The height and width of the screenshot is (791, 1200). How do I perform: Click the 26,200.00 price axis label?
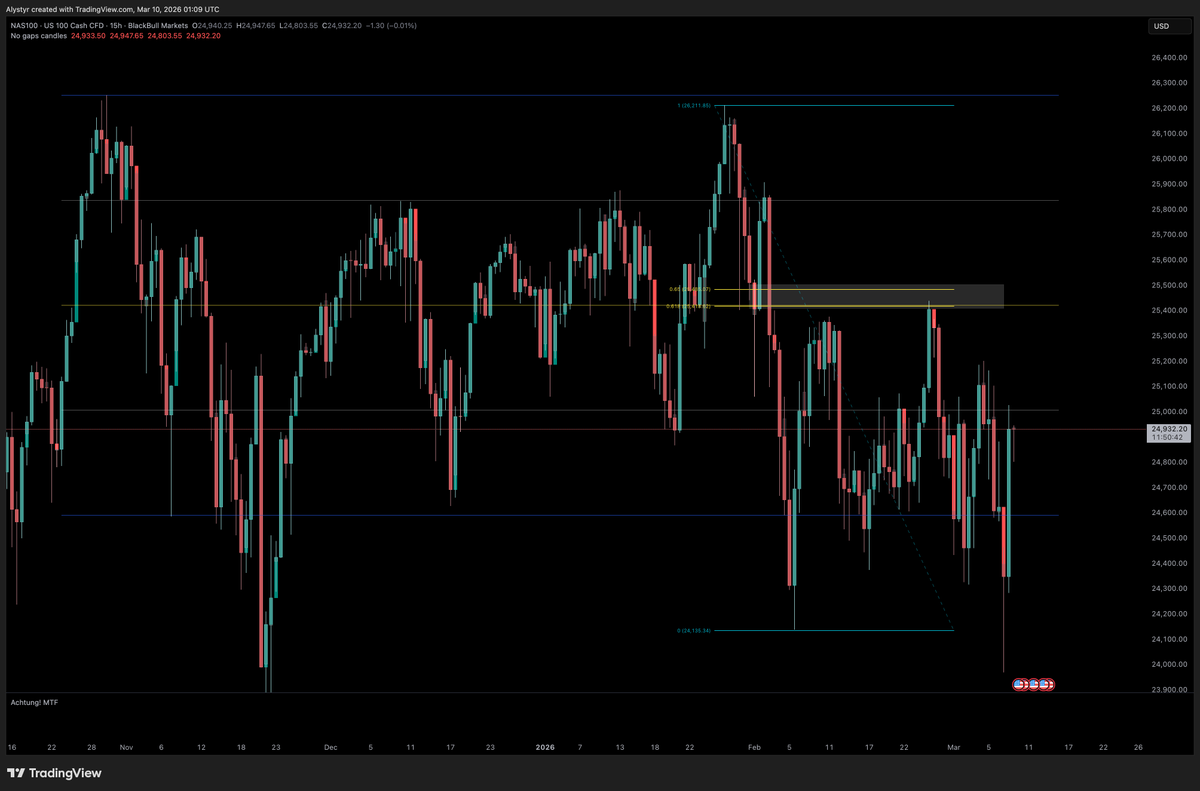pyautogui.click(x=1169, y=108)
